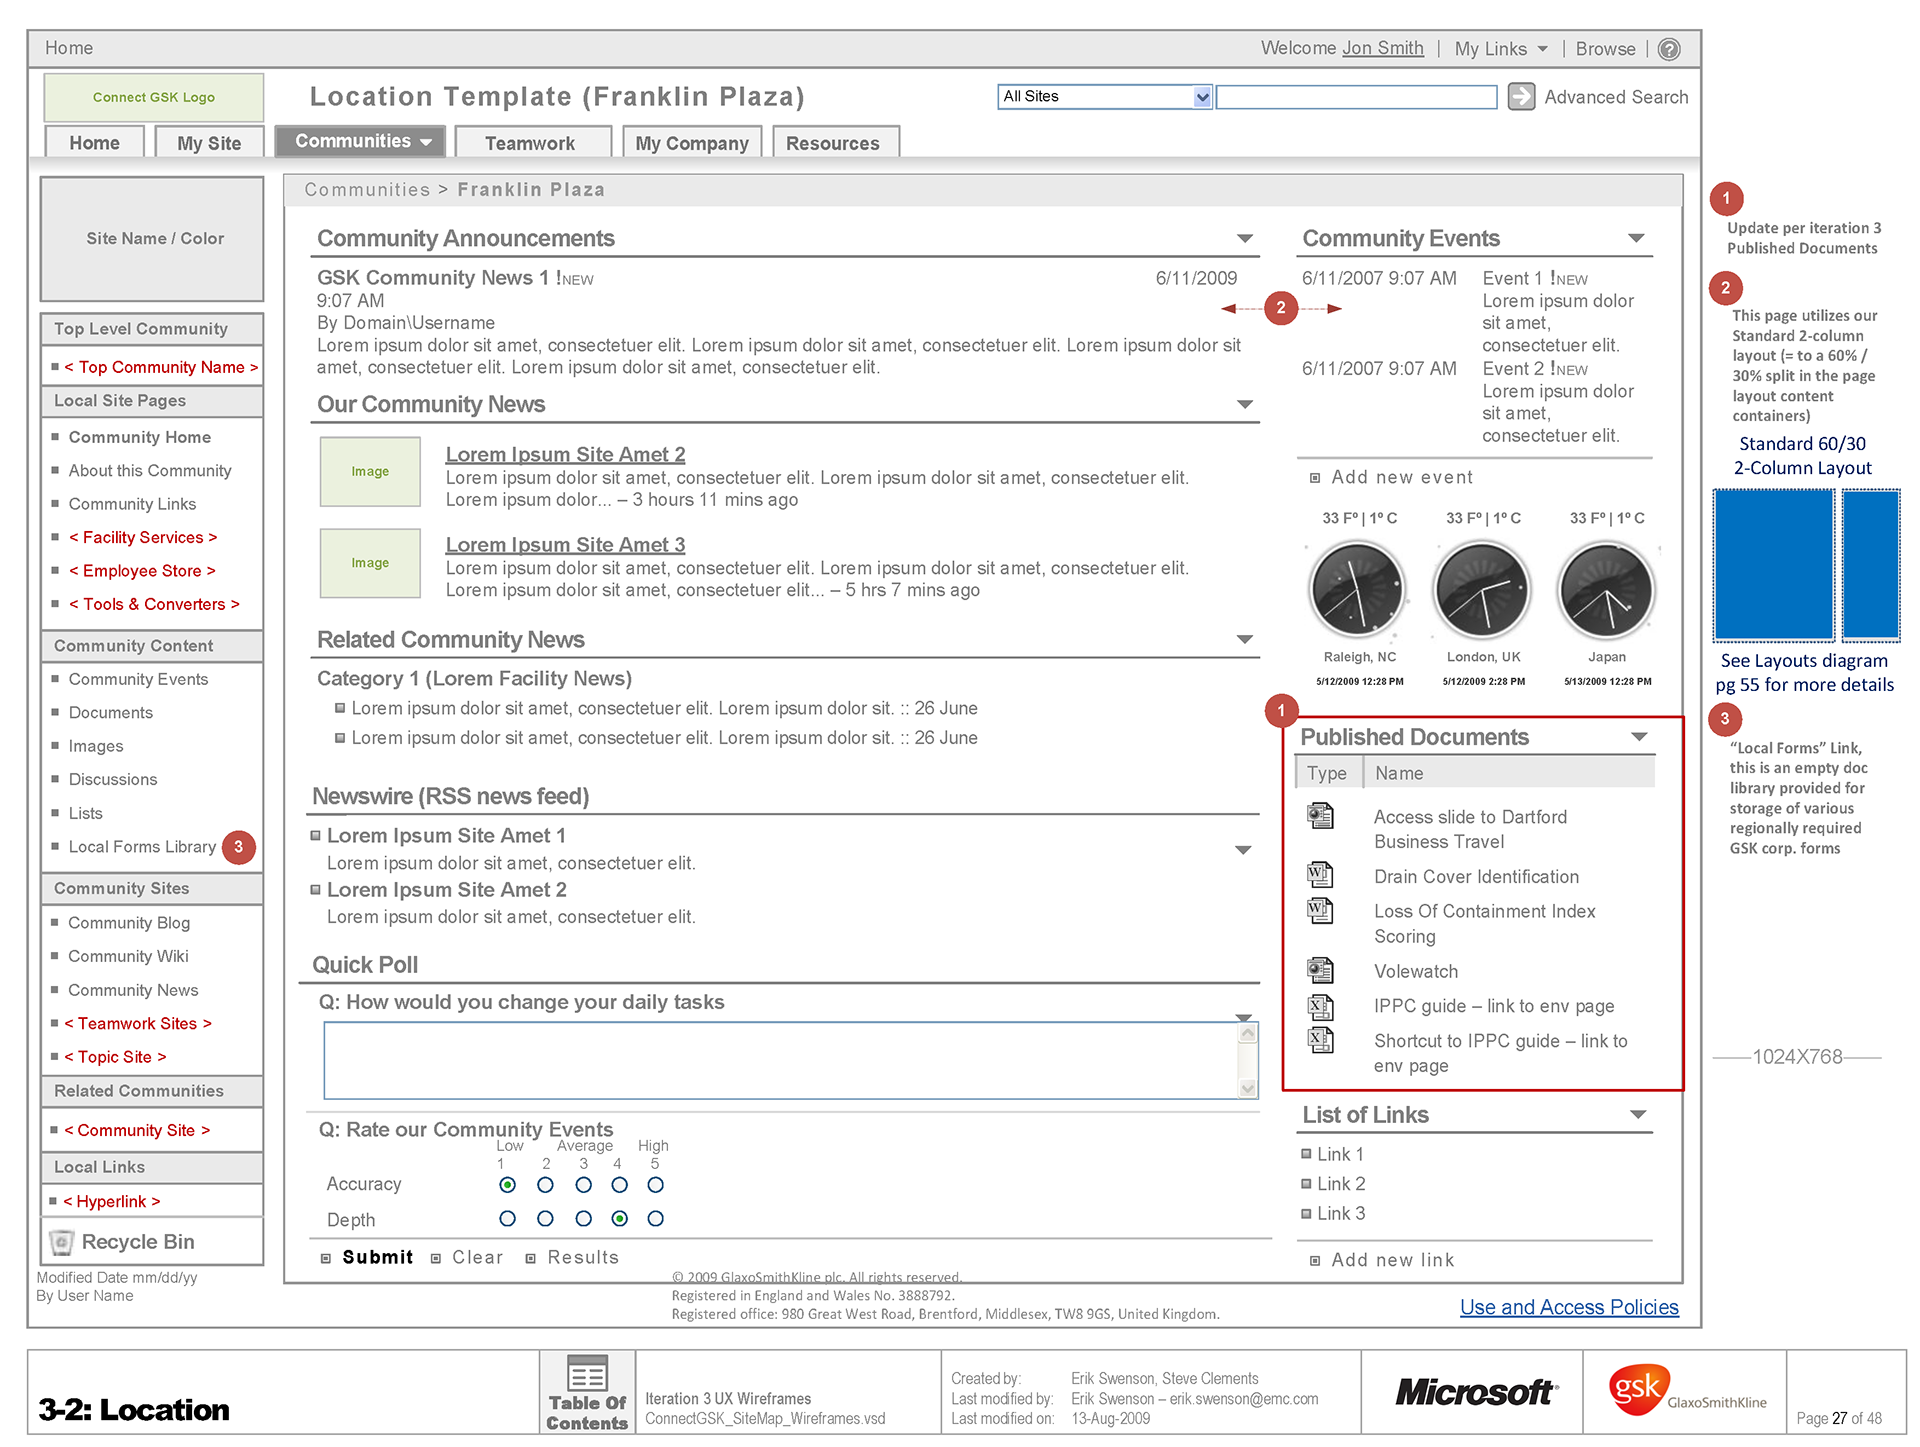
Task: Click the help question mark icon
Action: click(1669, 49)
